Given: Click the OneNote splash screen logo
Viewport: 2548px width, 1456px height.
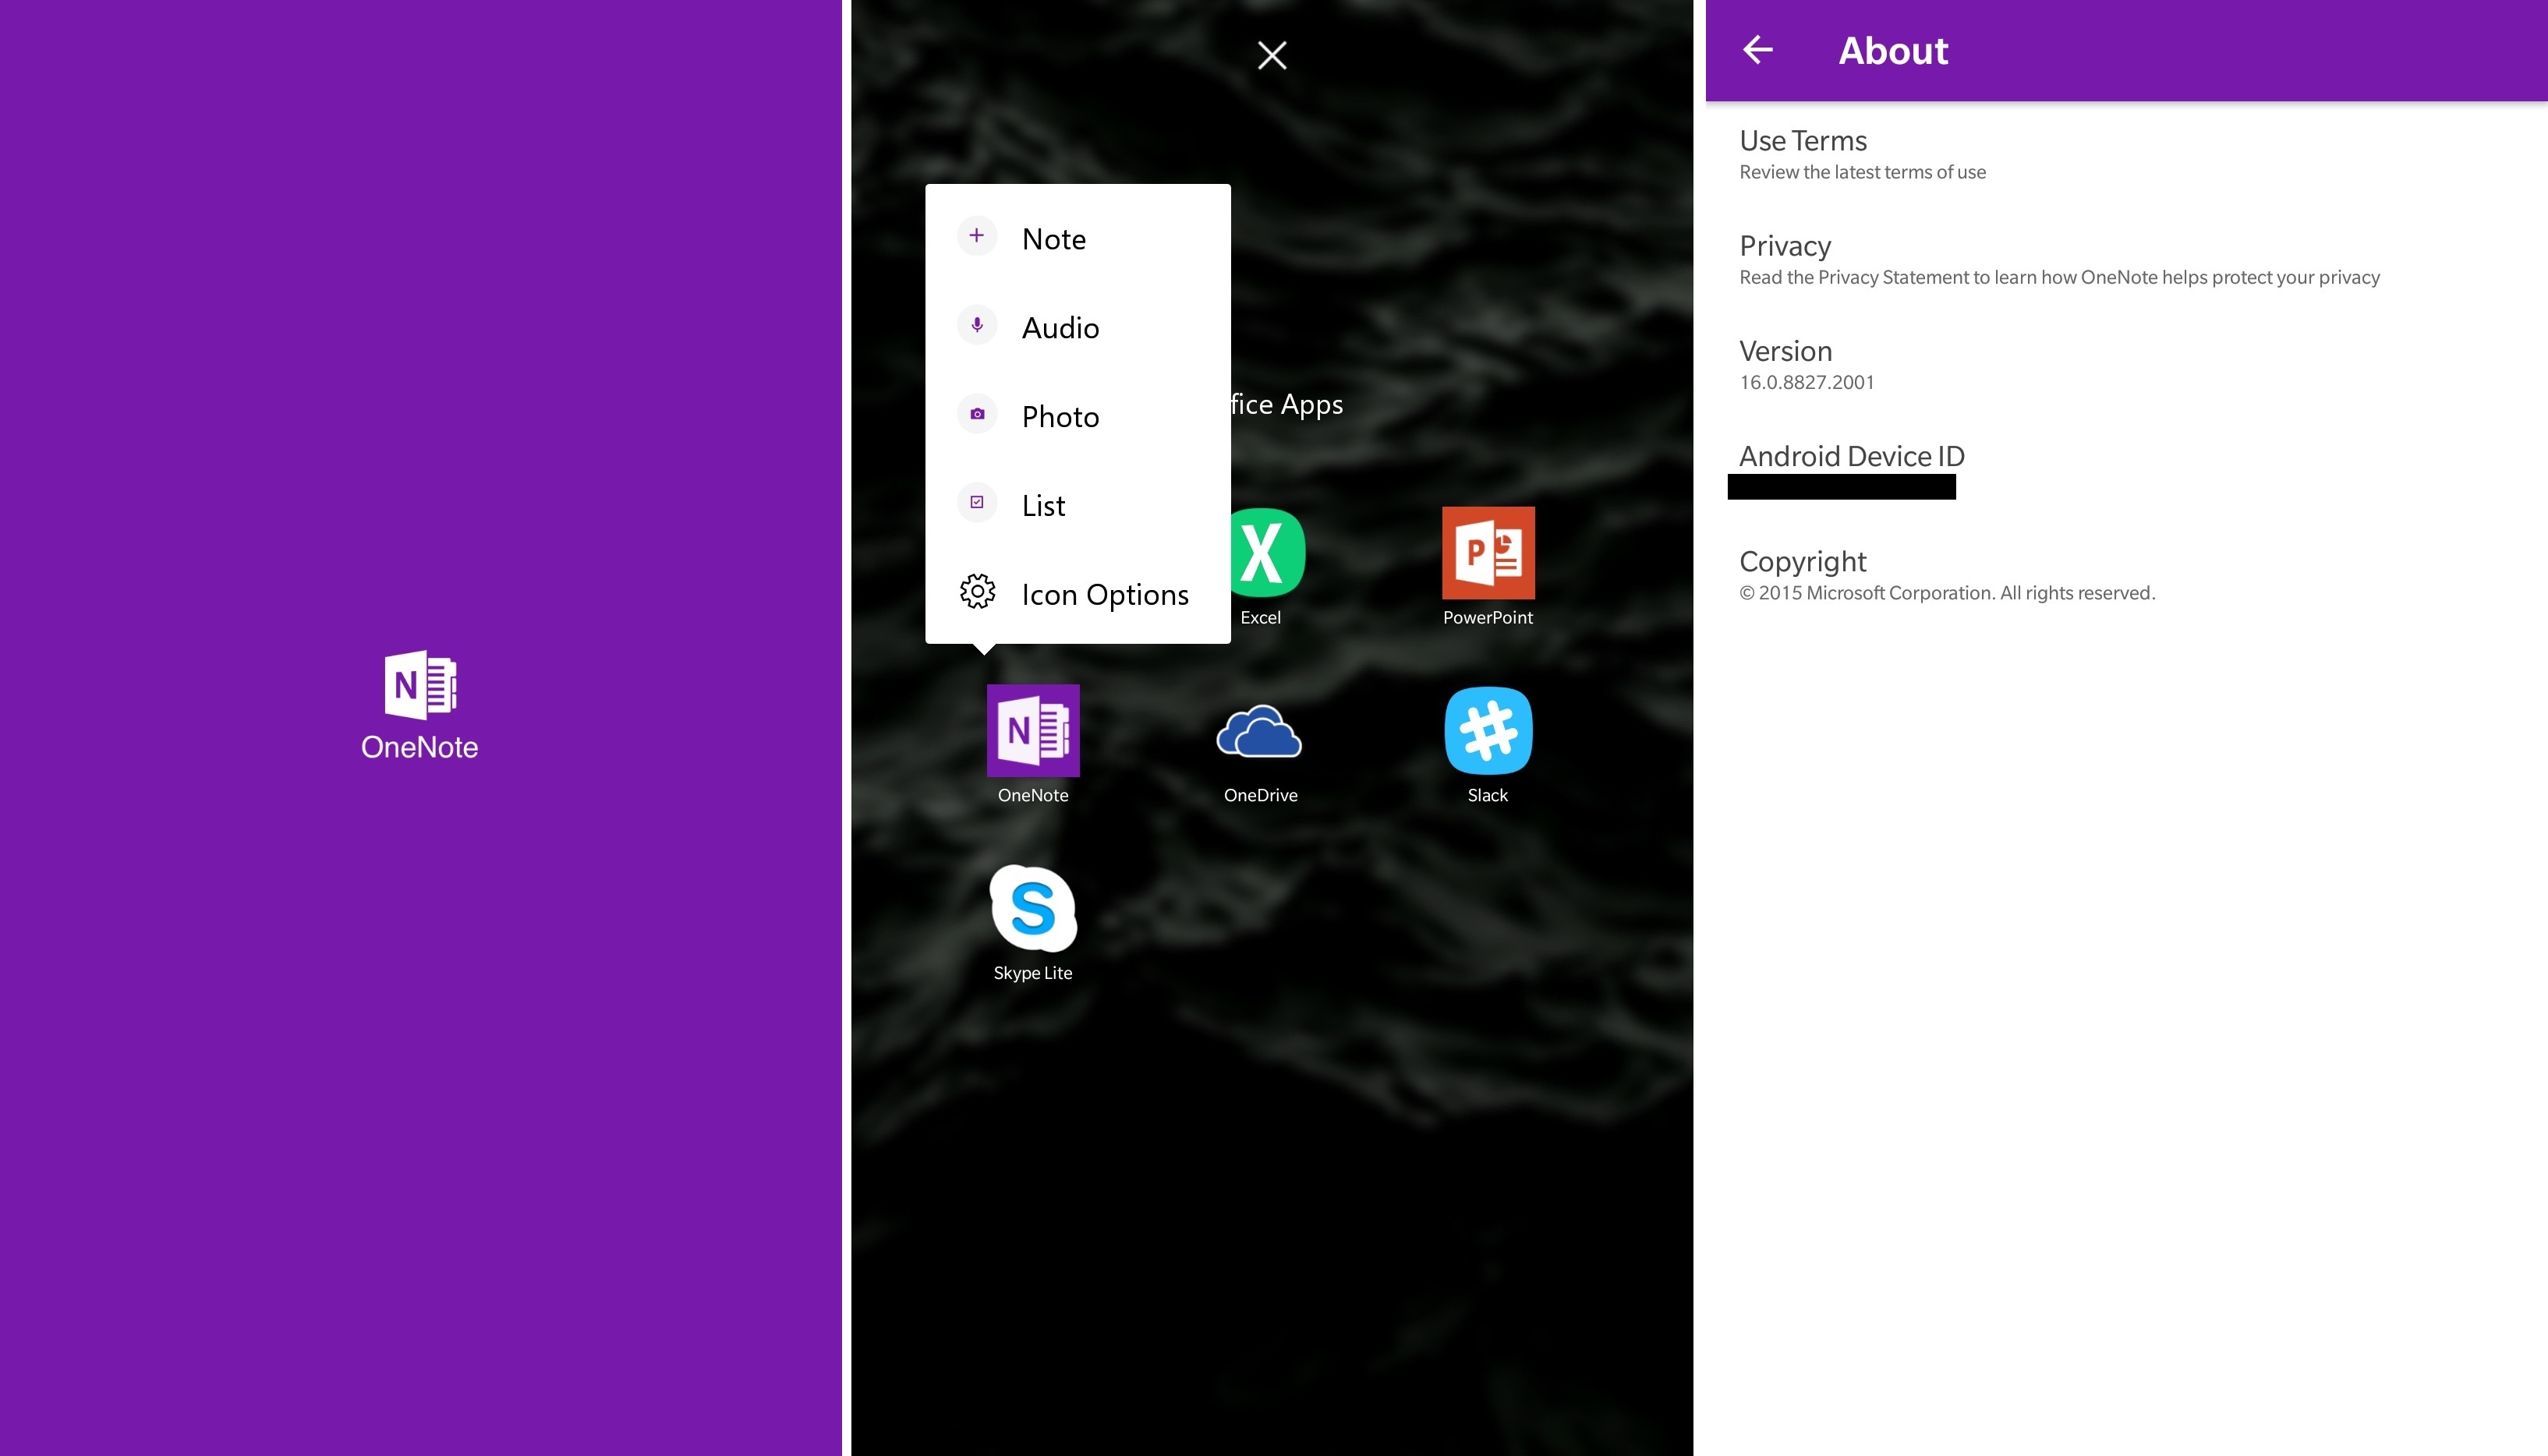Looking at the screenshot, I should coord(420,684).
